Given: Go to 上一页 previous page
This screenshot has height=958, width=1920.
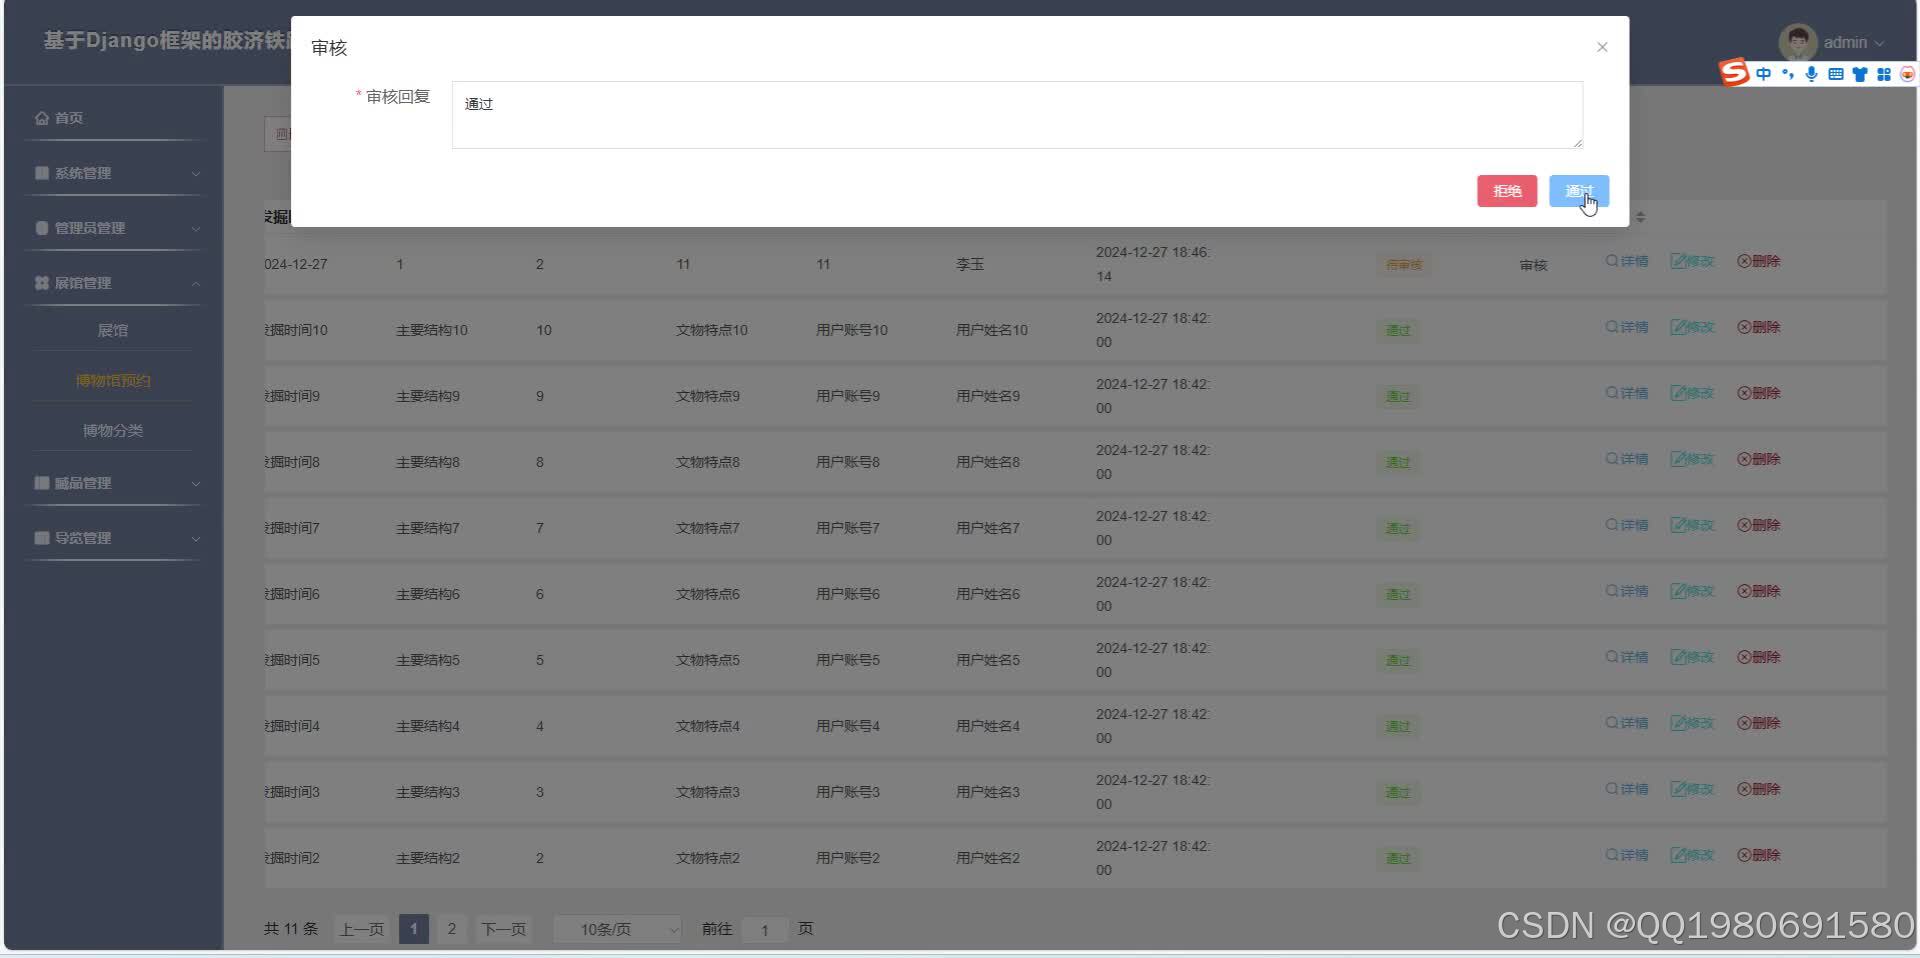Looking at the screenshot, I should click(361, 929).
